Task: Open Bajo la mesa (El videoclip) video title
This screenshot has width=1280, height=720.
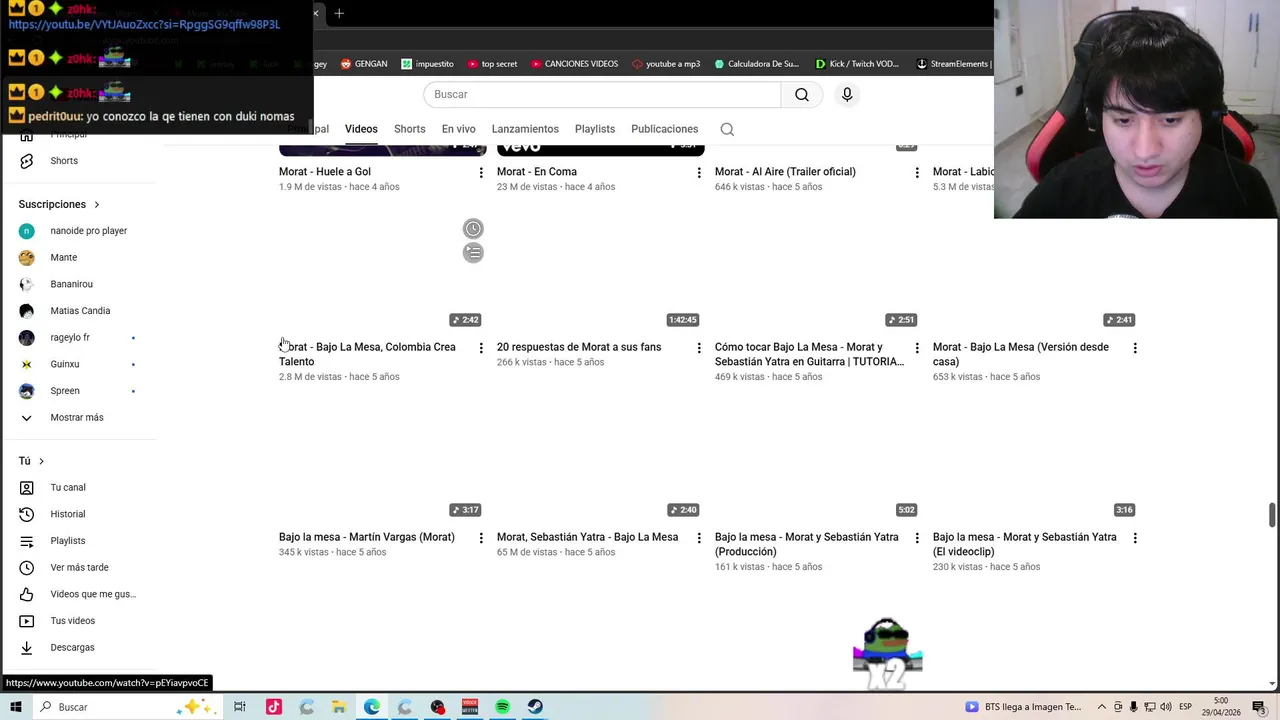Action: (x=1025, y=544)
